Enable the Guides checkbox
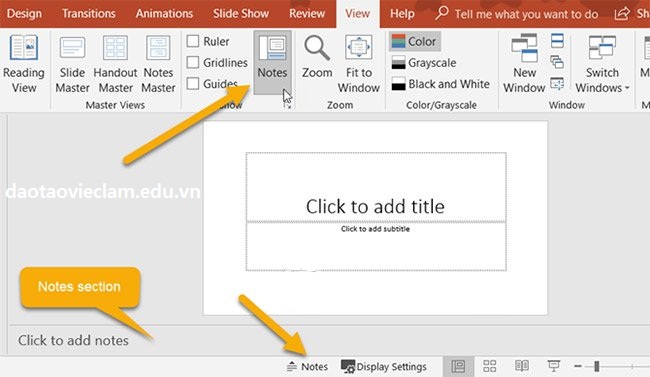Viewport: 650px width, 377px height. point(193,84)
